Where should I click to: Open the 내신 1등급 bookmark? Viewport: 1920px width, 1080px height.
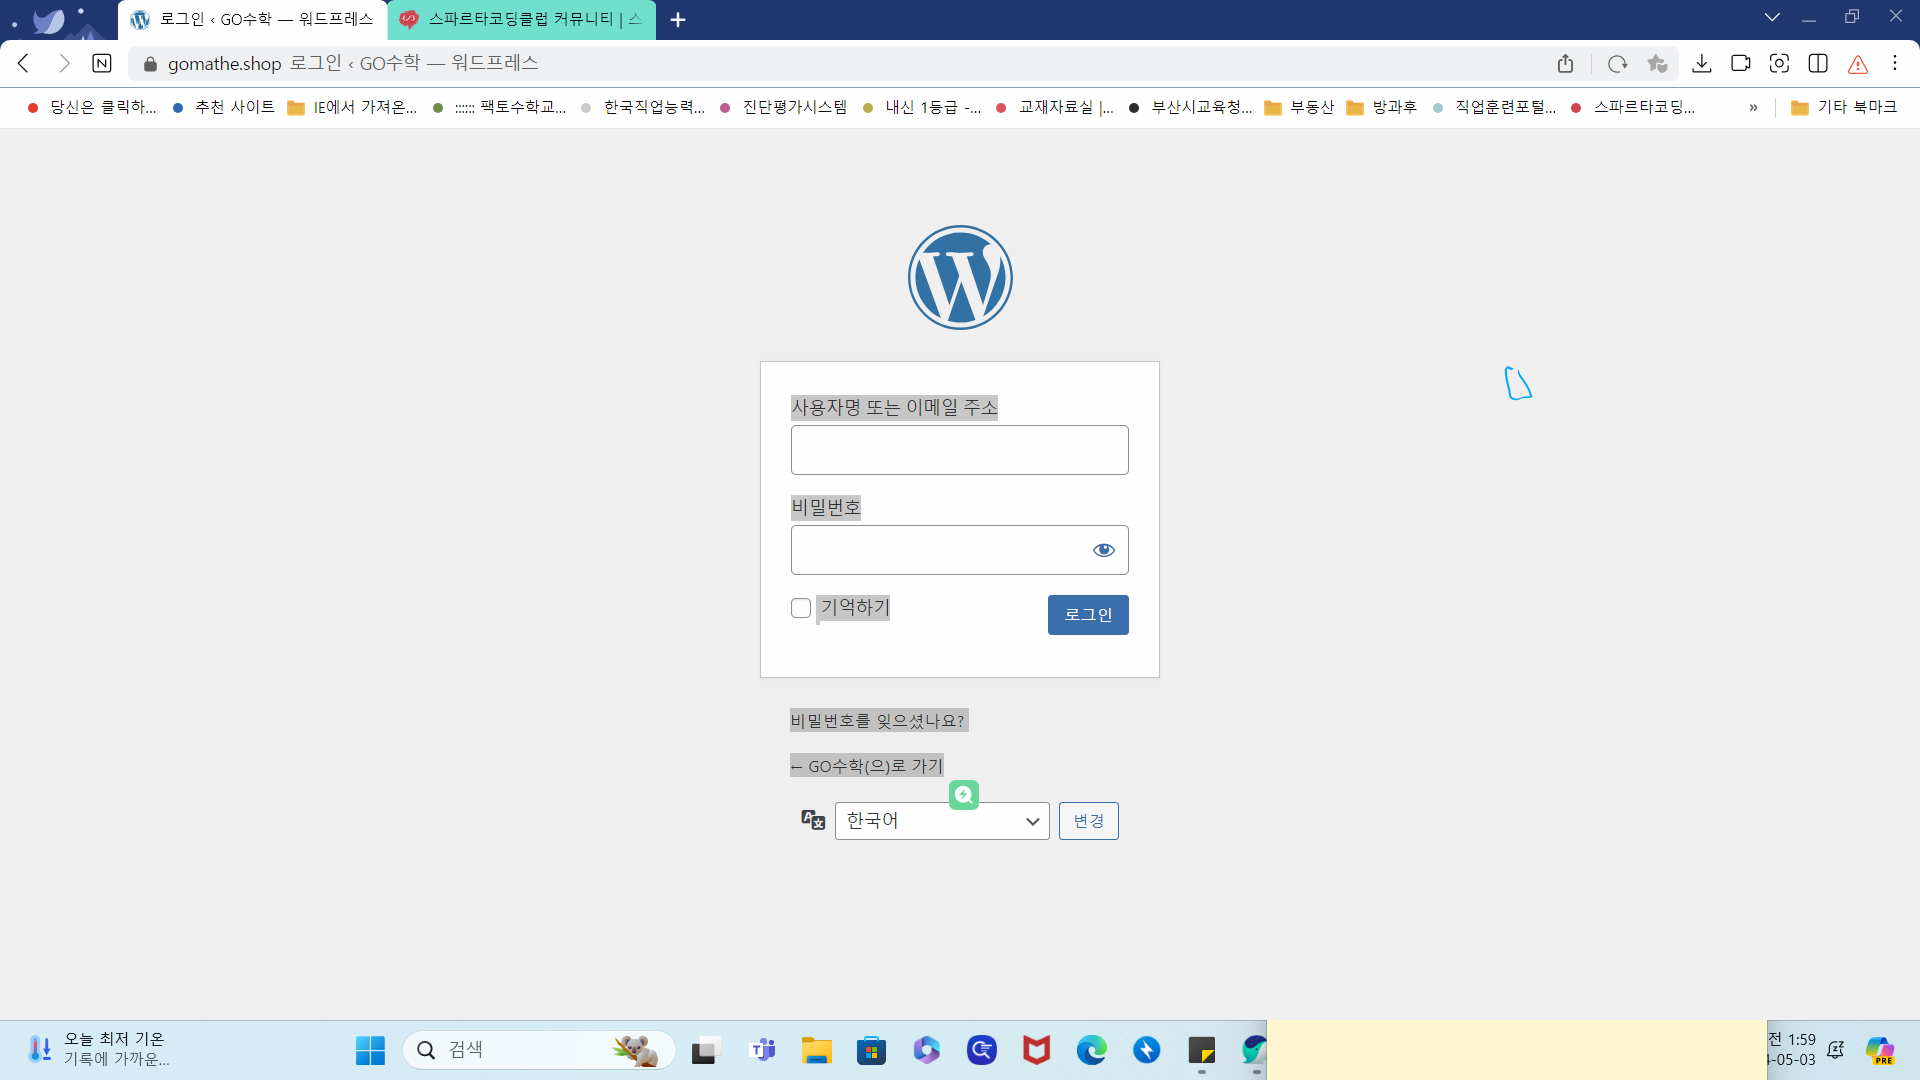point(922,108)
